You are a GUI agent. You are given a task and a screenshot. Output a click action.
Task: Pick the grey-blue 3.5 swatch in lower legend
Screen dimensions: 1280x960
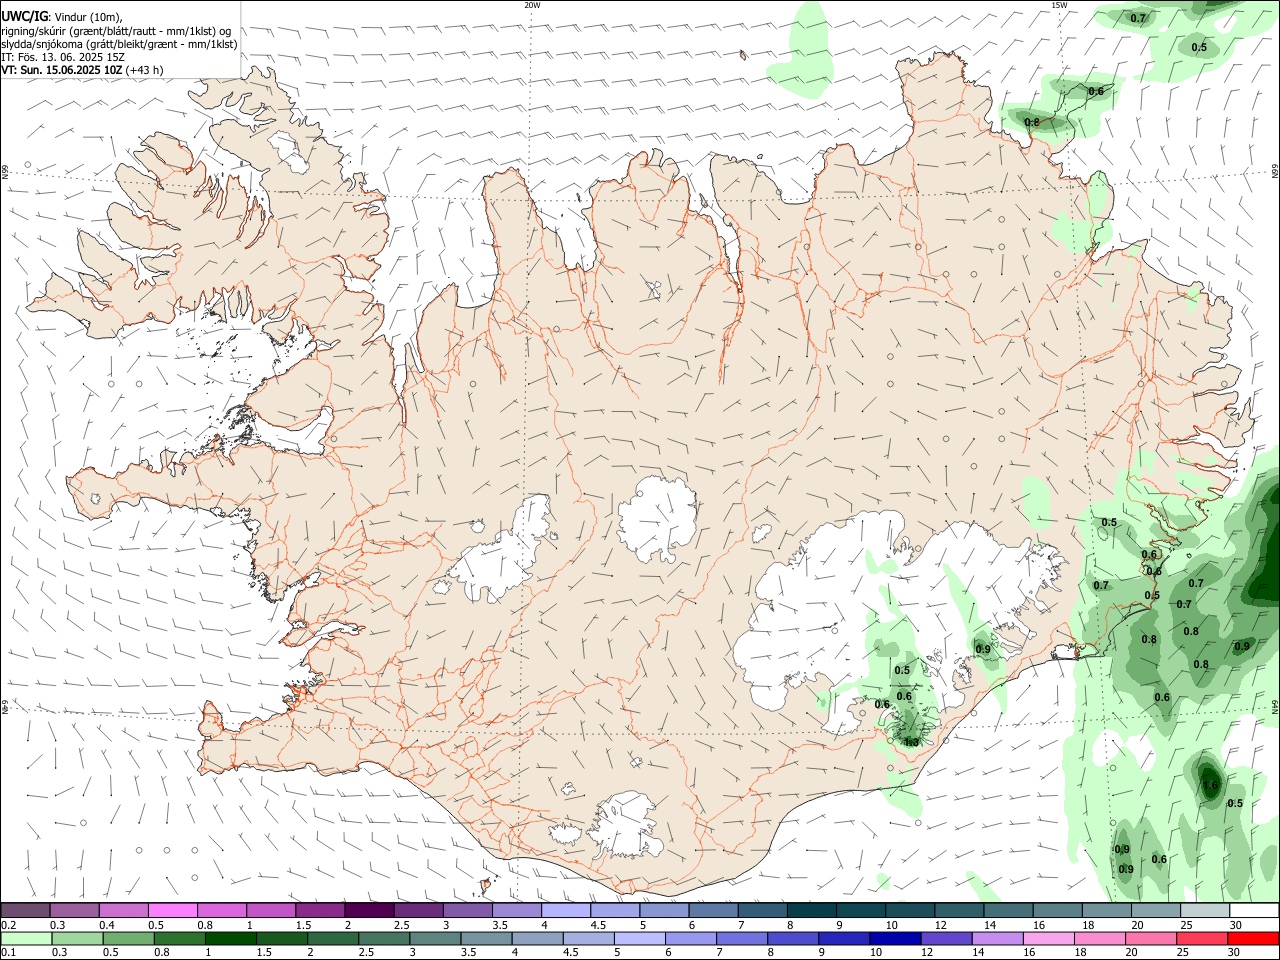pos(486,939)
